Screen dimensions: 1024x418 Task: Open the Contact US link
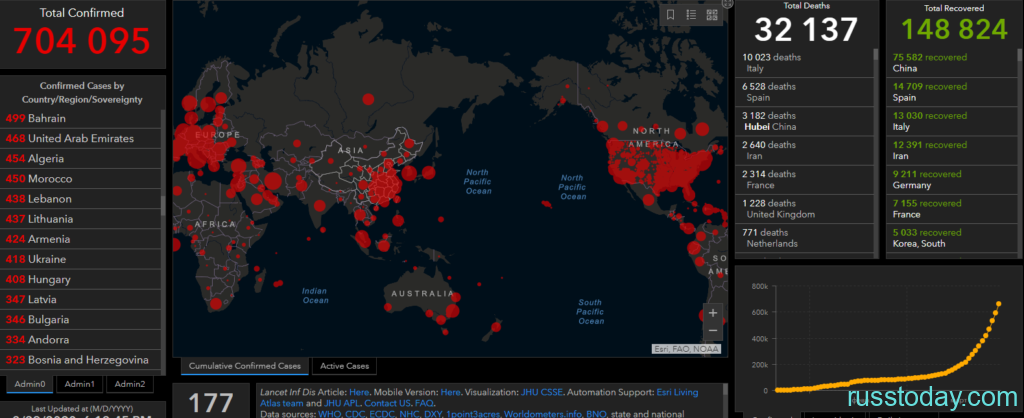[x=387, y=404]
